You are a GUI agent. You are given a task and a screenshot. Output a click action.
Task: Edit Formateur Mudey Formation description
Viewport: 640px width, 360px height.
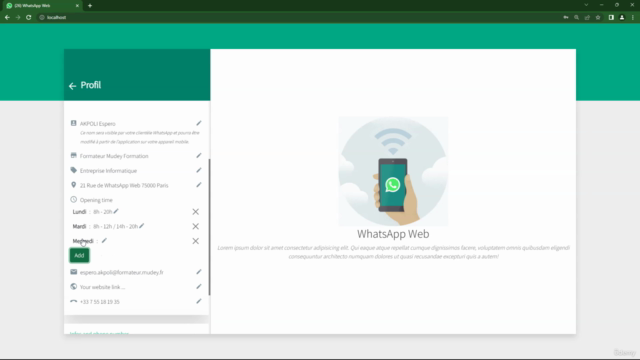199,156
